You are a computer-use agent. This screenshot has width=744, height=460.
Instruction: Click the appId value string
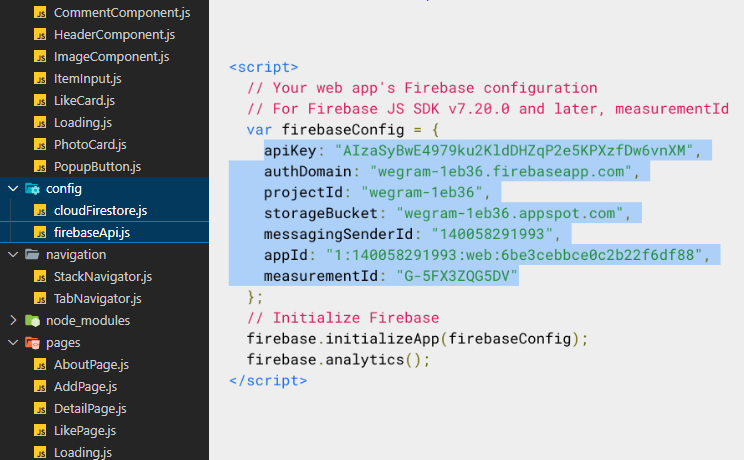514,255
